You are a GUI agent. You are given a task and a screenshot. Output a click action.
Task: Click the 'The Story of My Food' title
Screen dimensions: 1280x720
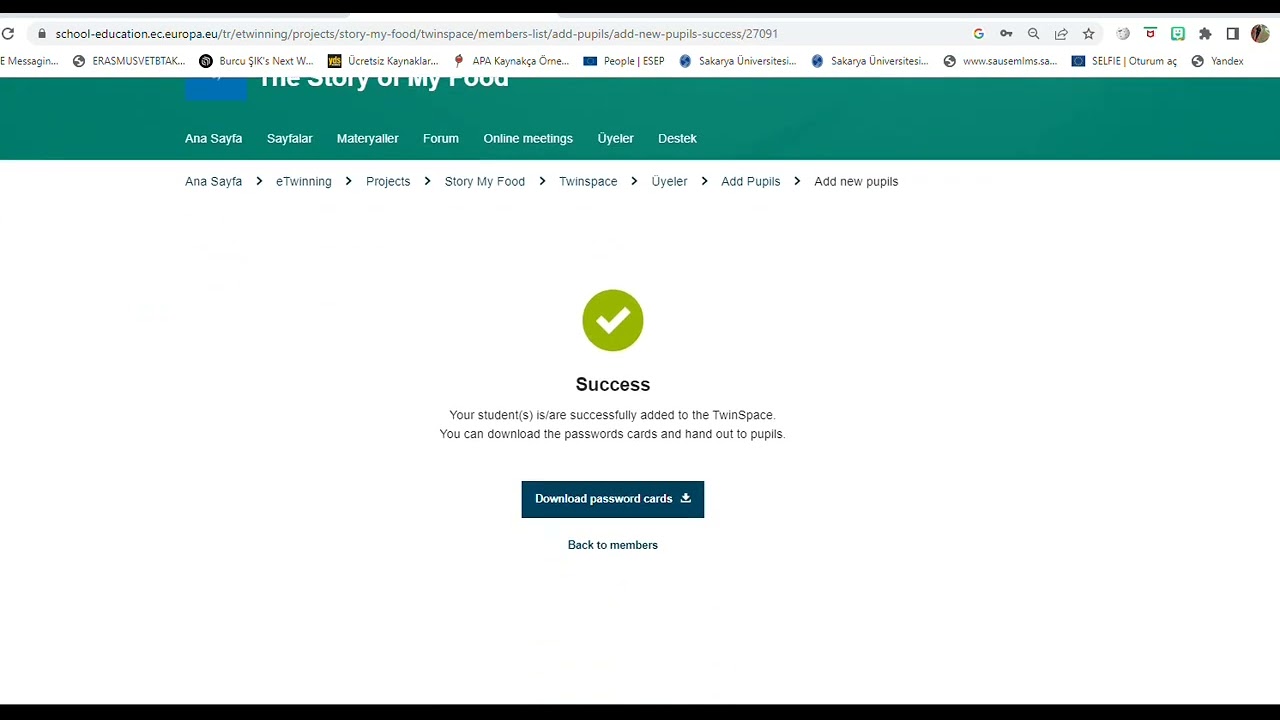(384, 82)
